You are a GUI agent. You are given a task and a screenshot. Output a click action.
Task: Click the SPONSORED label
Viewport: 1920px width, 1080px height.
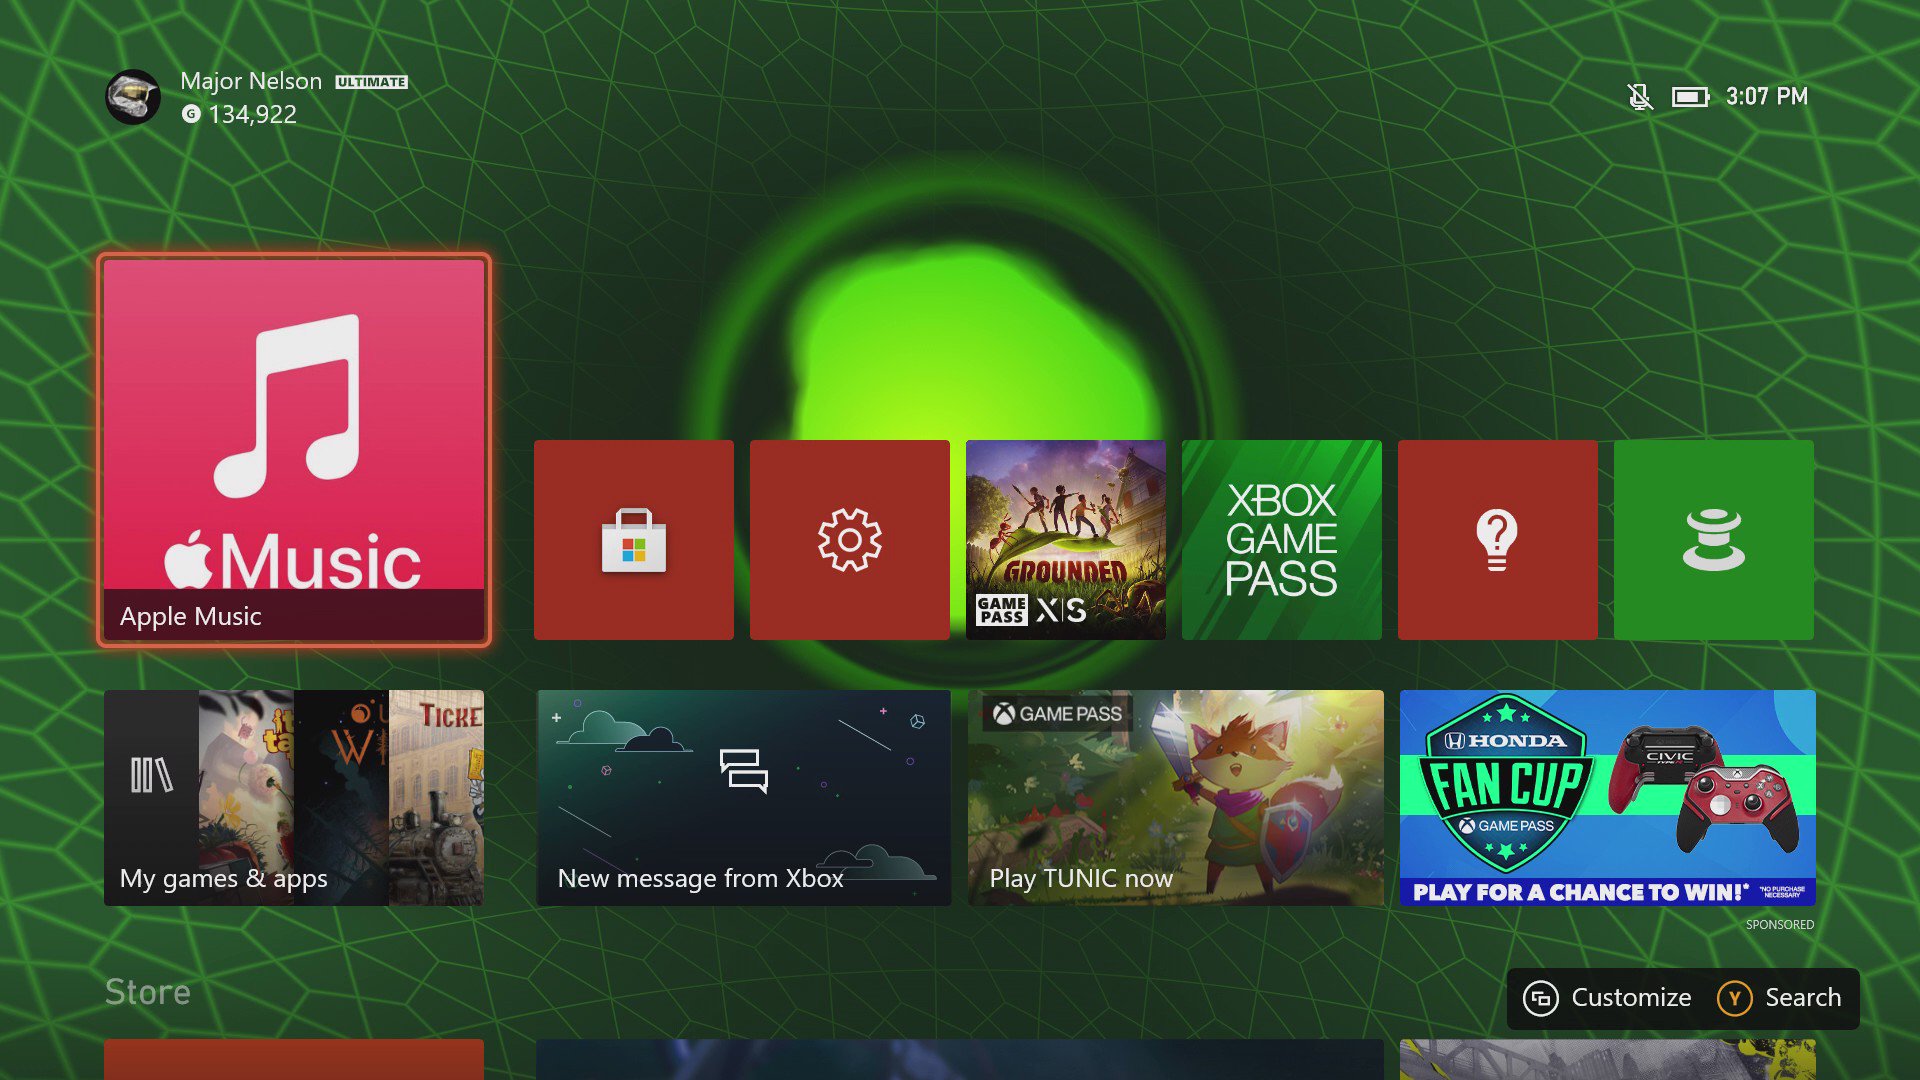(x=1780, y=925)
